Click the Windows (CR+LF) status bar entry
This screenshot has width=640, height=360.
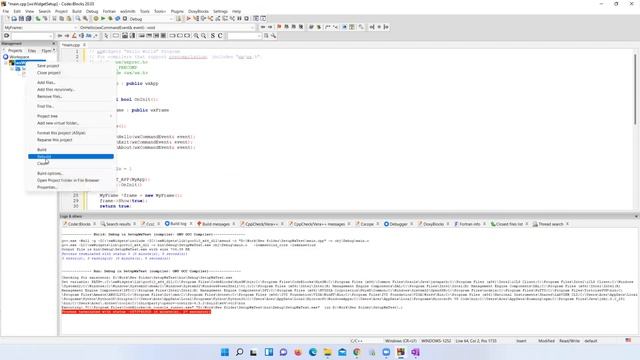(x=401, y=341)
